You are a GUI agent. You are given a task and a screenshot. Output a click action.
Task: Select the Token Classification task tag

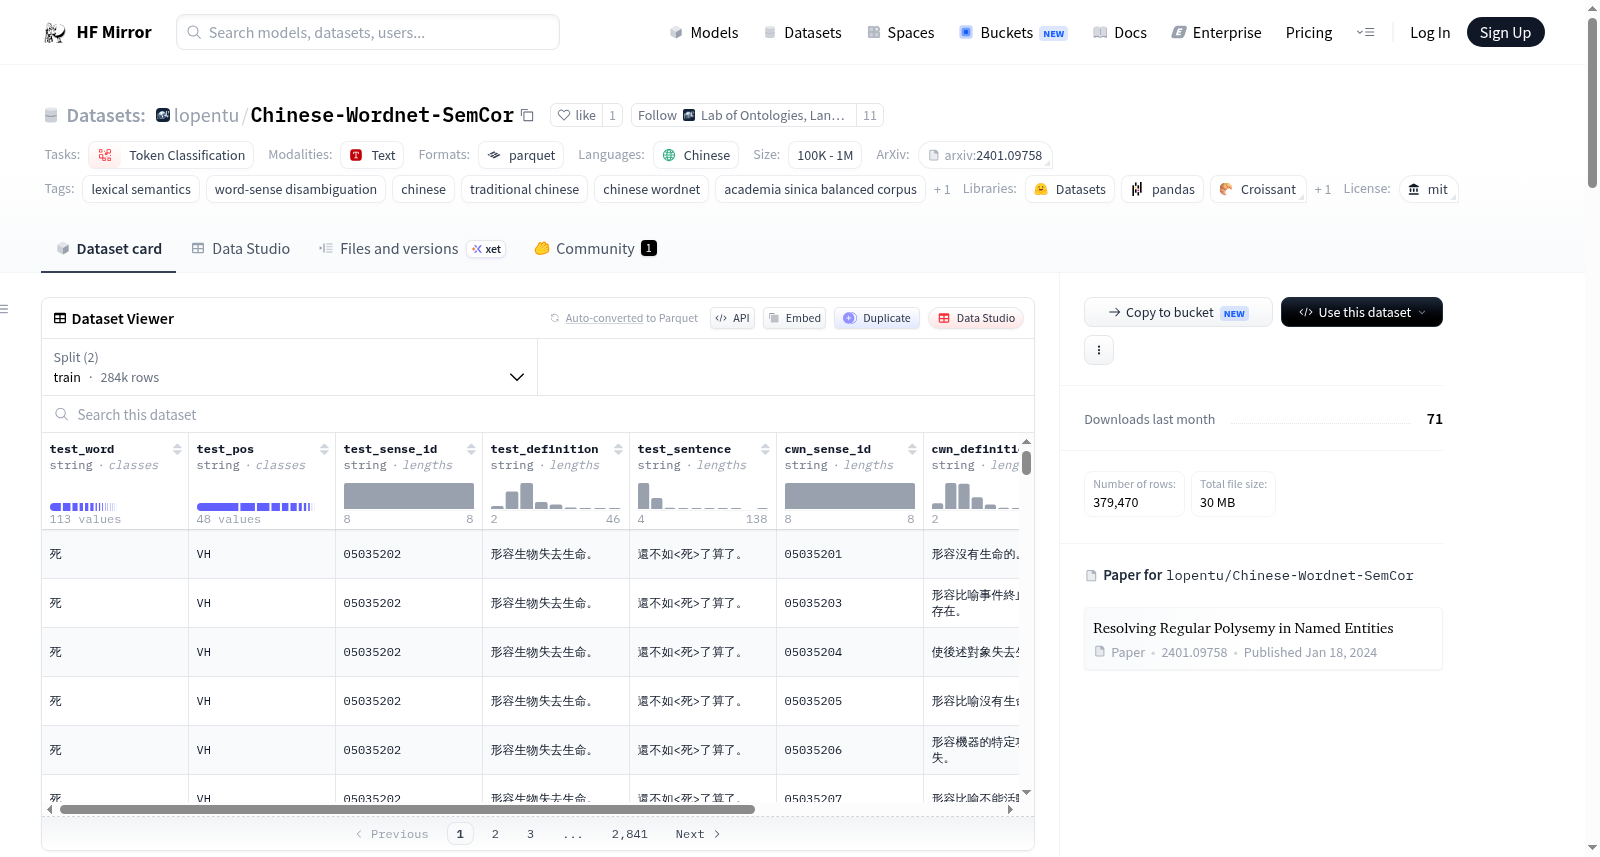click(171, 155)
